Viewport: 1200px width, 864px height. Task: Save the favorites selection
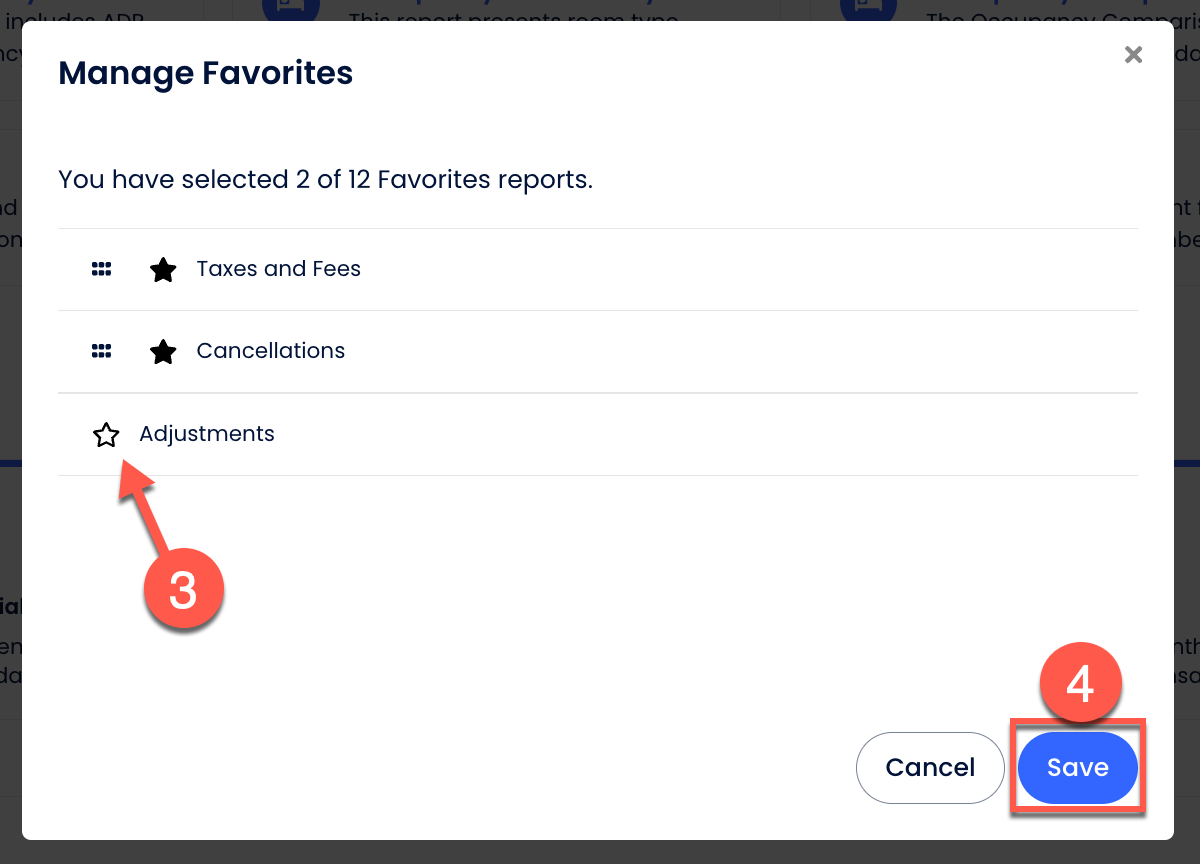(x=1078, y=768)
